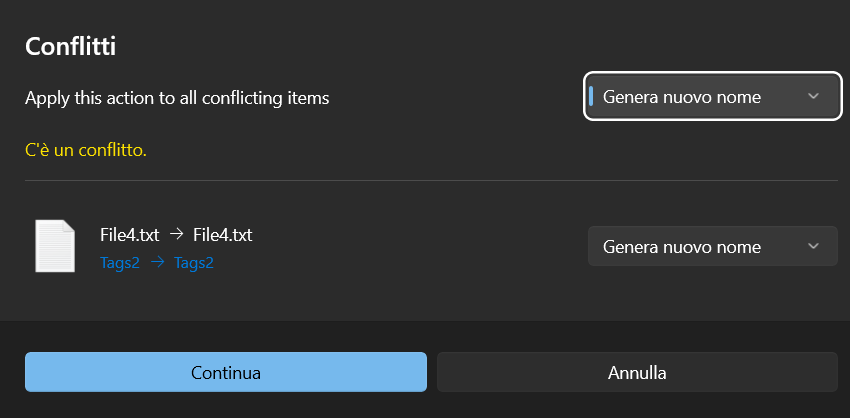Screen dimensions: 850x418
Task: Click "Genera nuovo nome" text in File4.txt row
Action: [682, 247]
